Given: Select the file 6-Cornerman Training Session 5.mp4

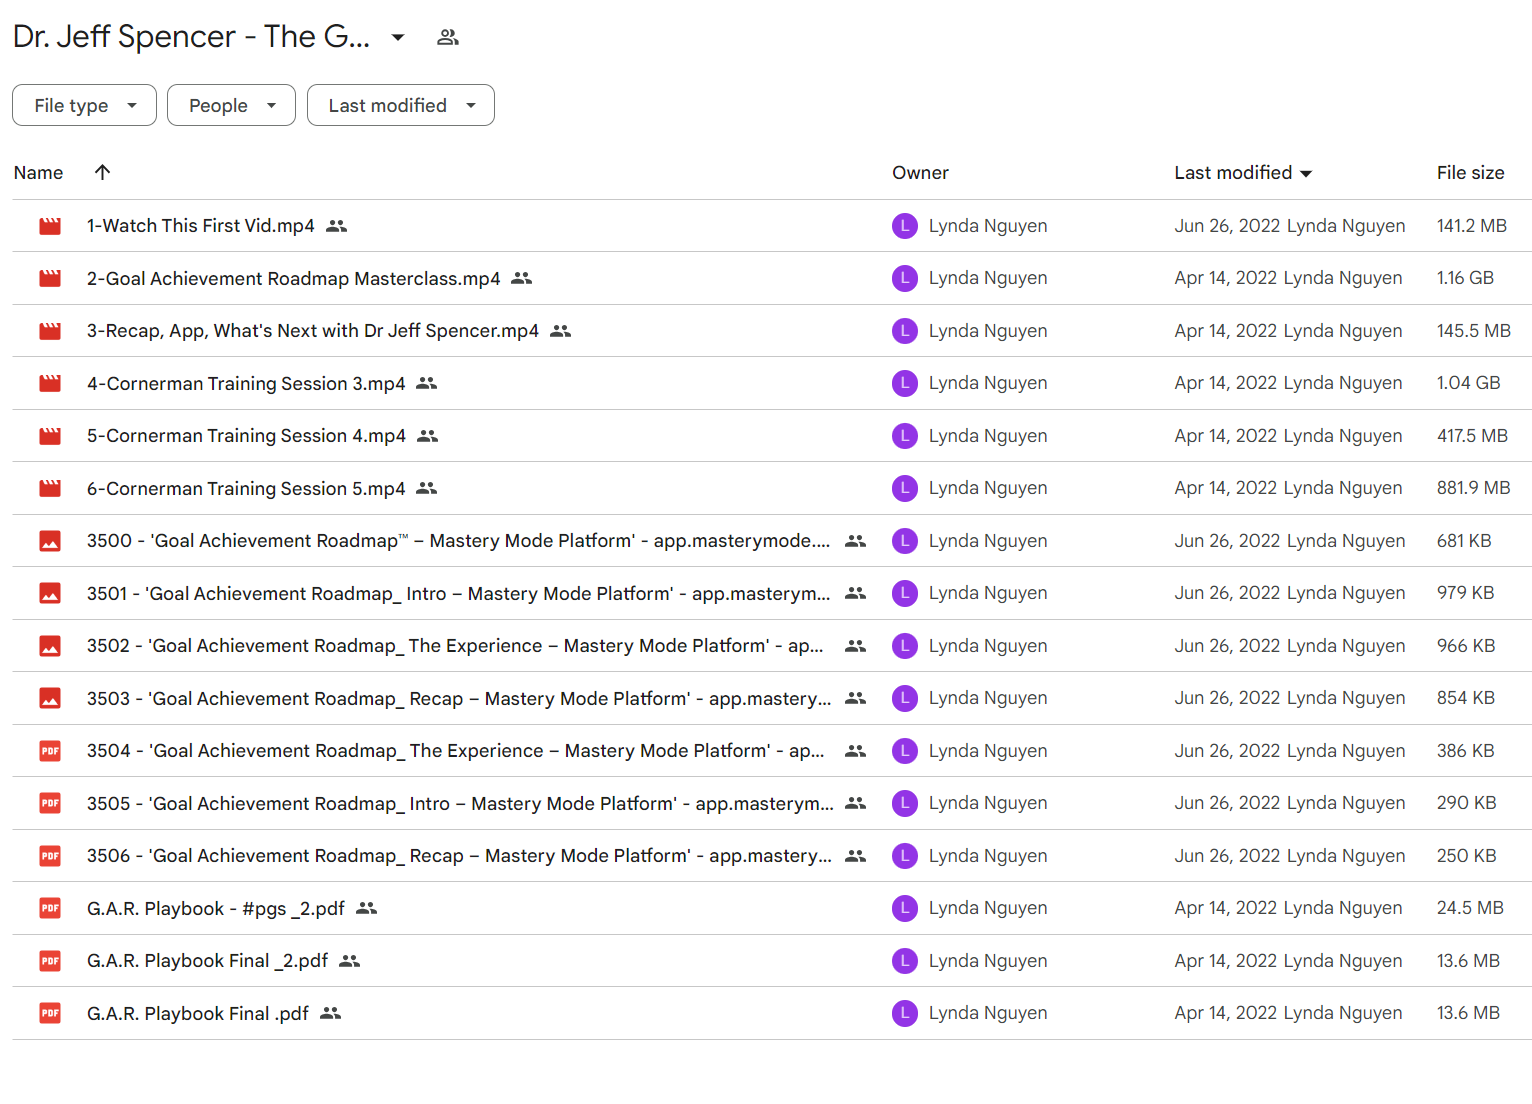Looking at the screenshot, I should (x=246, y=488).
